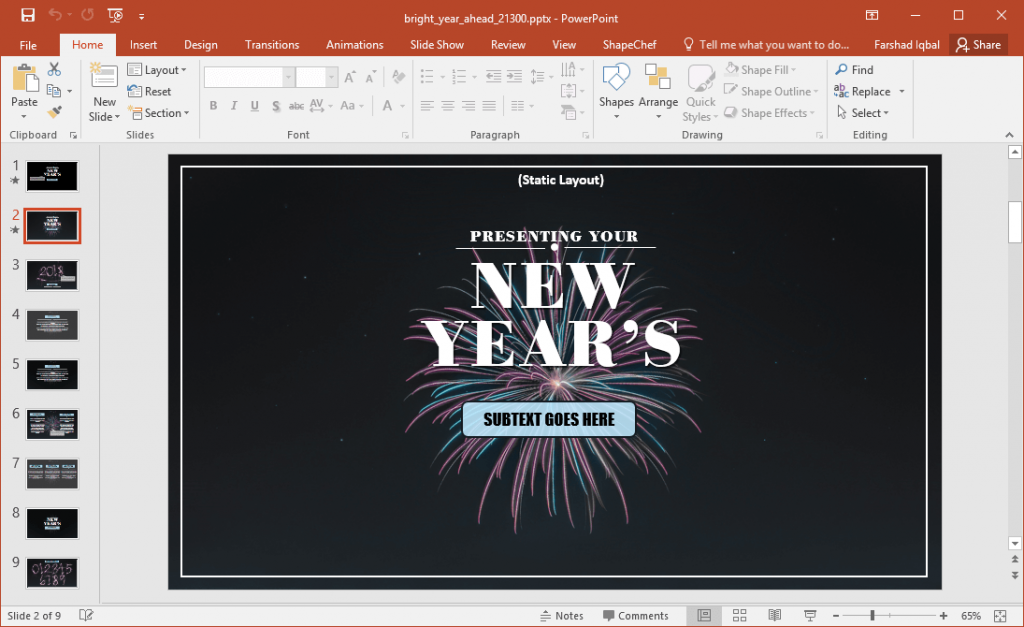Switch to Slide Sorter view
The image size is (1024, 627).
coord(737,615)
